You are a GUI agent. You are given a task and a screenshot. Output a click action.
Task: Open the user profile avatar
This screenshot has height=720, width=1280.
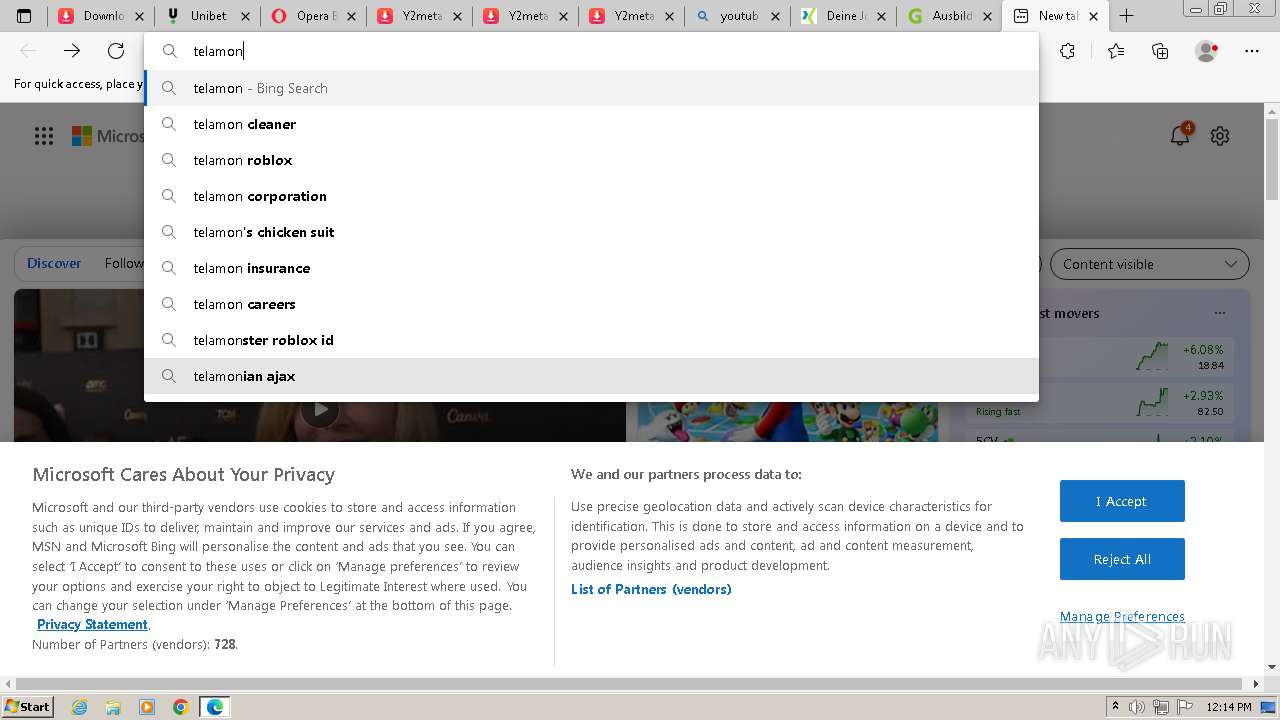(x=1207, y=51)
